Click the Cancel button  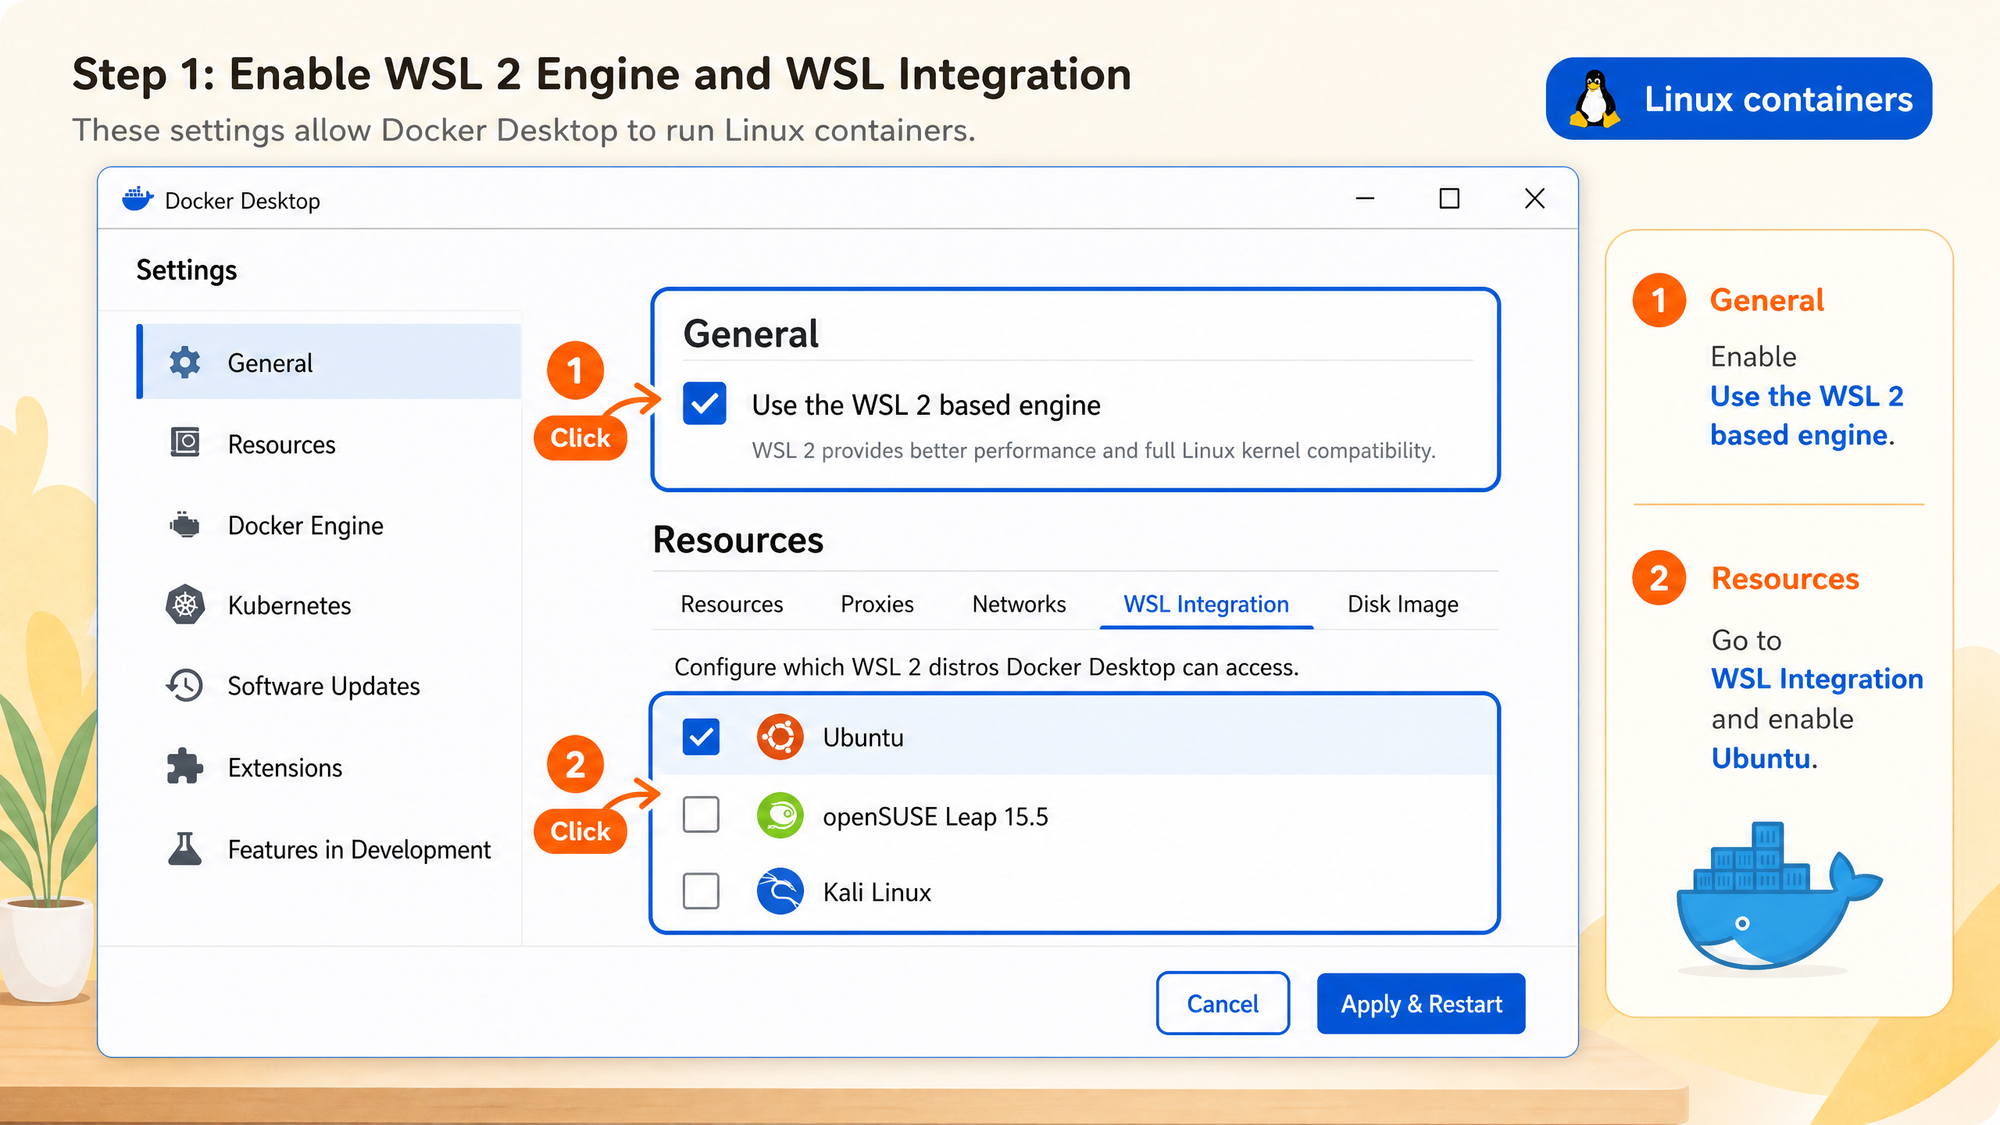[1223, 1003]
